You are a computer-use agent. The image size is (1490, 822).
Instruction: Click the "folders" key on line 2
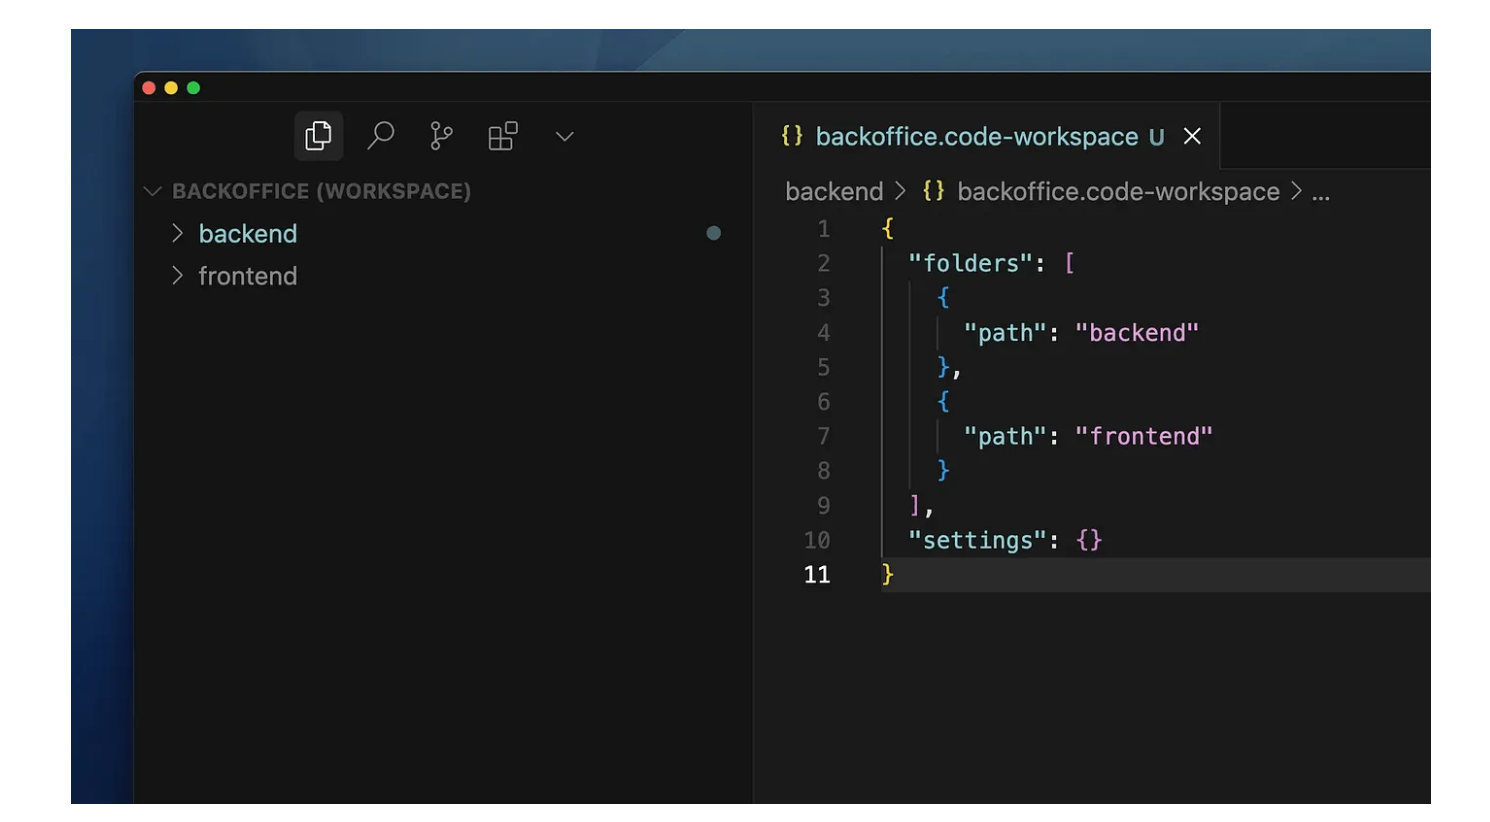(969, 263)
